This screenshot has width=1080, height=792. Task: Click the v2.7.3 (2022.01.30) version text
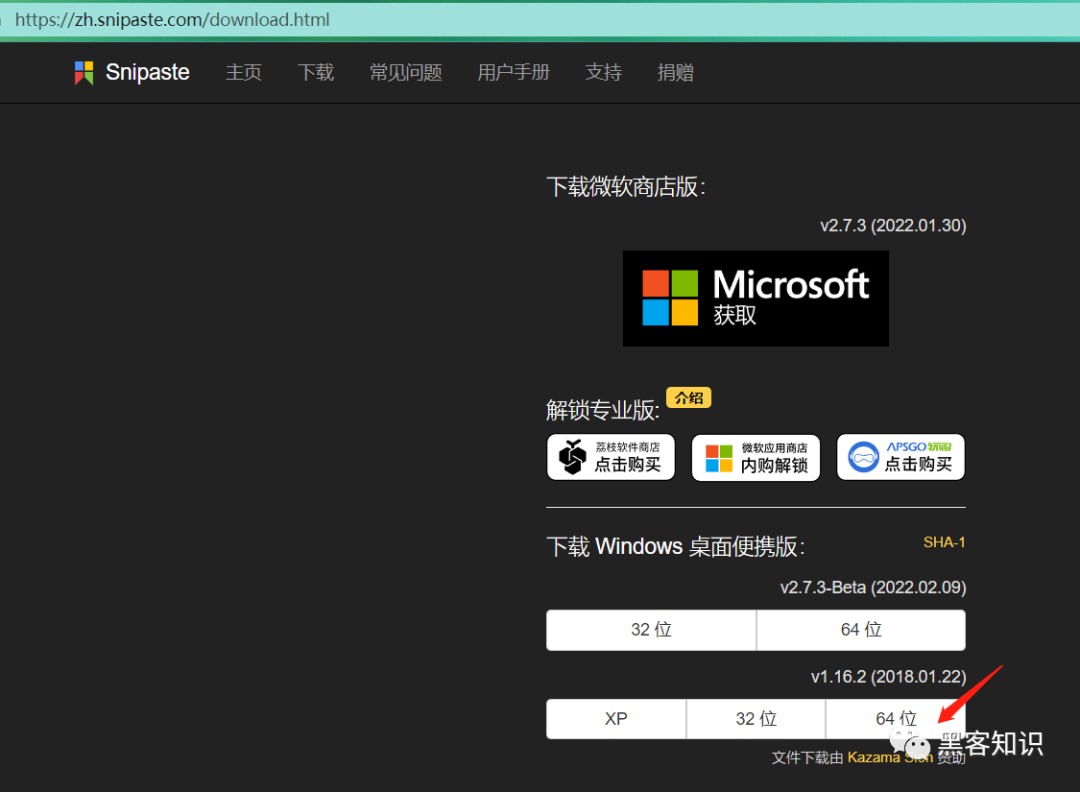(893, 225)
